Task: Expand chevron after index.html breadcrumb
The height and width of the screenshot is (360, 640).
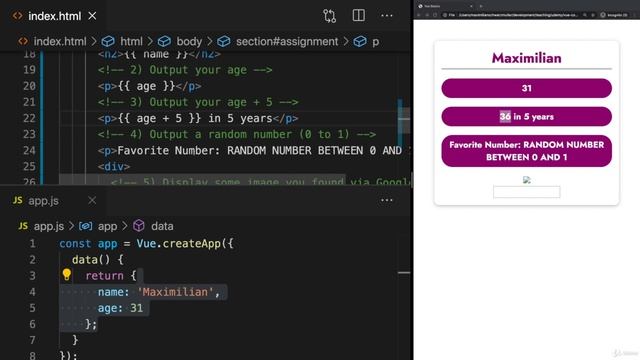Action: pyautogui.click(x=94, y=42)
